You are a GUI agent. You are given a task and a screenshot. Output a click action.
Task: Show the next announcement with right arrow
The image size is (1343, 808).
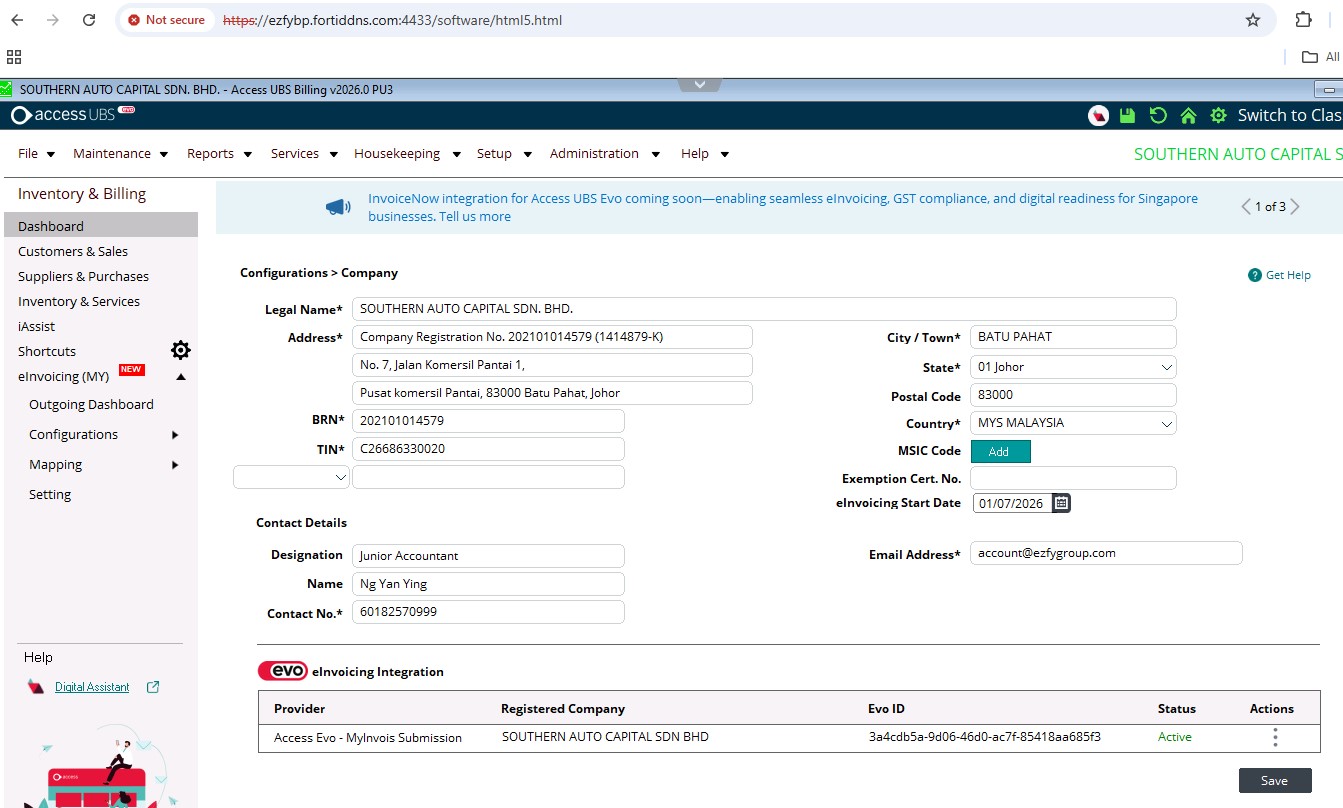(1295, 207)
